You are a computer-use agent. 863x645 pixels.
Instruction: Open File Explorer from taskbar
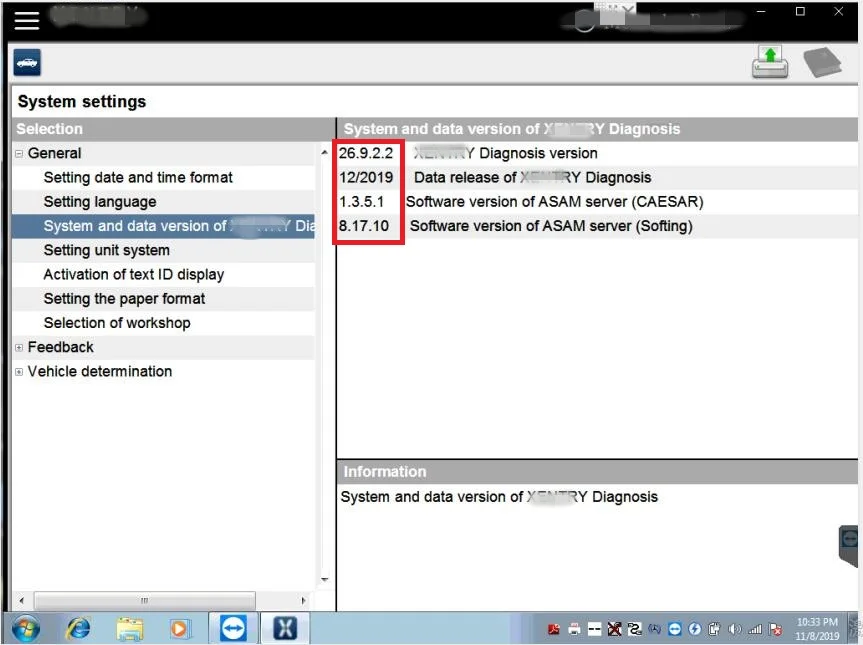[129, 628]
